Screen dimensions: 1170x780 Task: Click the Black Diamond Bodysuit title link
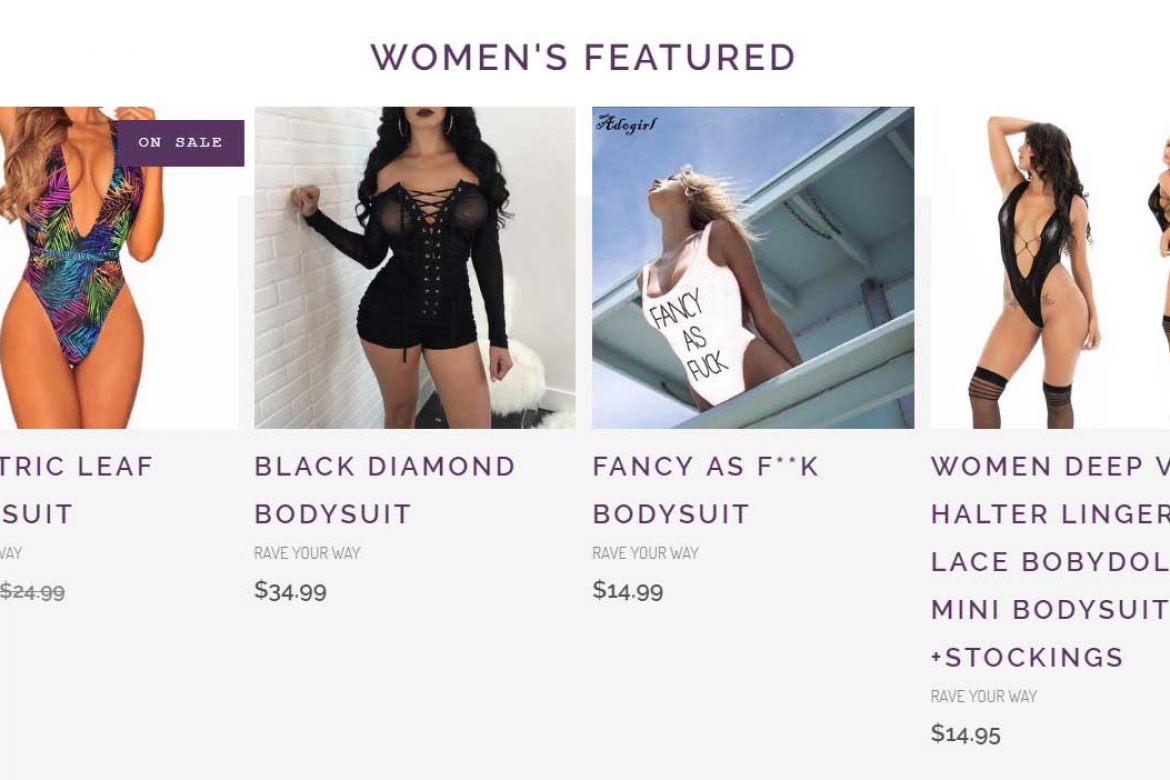tap(384, 490)
